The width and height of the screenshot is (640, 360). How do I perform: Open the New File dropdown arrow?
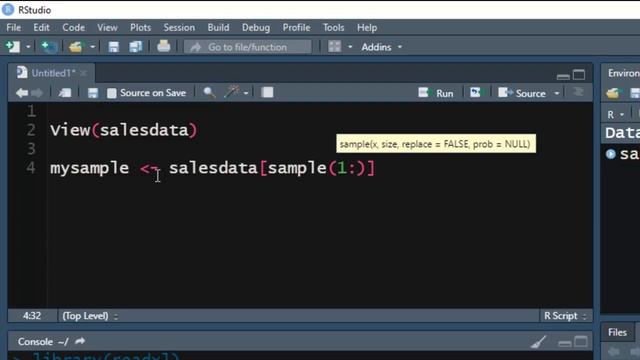pos(28,47)
